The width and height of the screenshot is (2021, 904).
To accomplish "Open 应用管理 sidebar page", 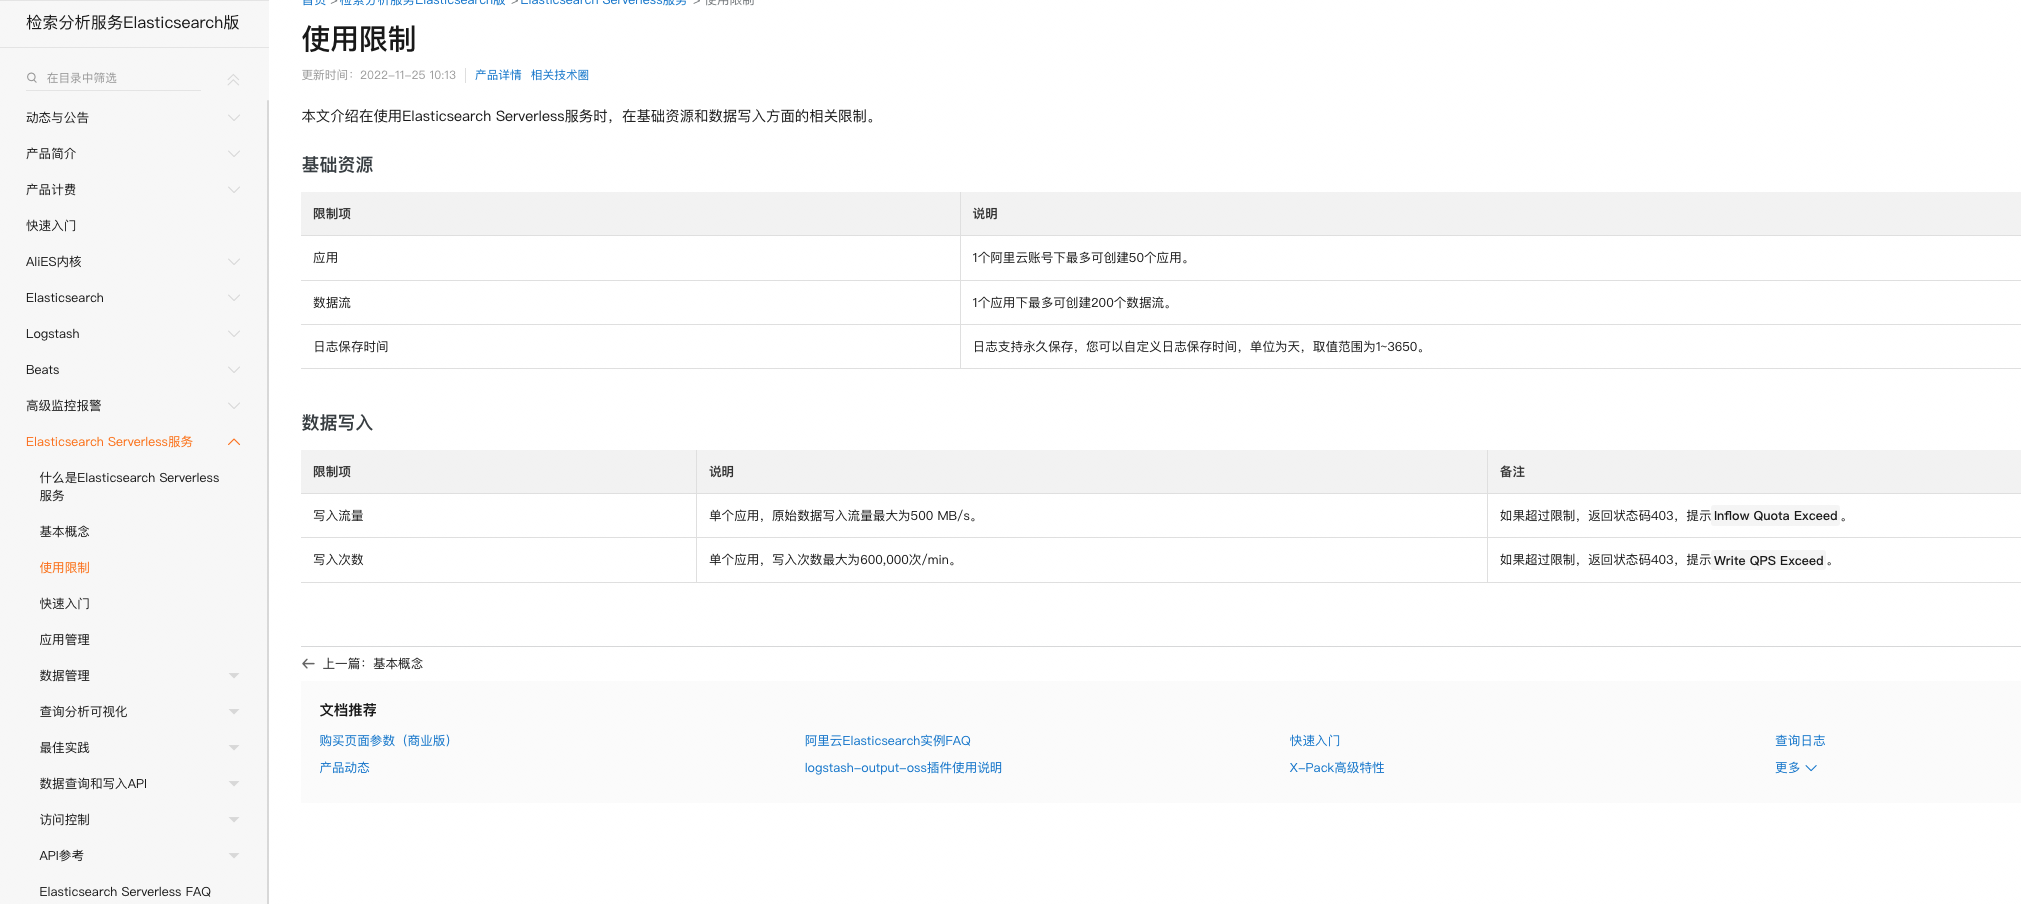I will coord(65,640).
